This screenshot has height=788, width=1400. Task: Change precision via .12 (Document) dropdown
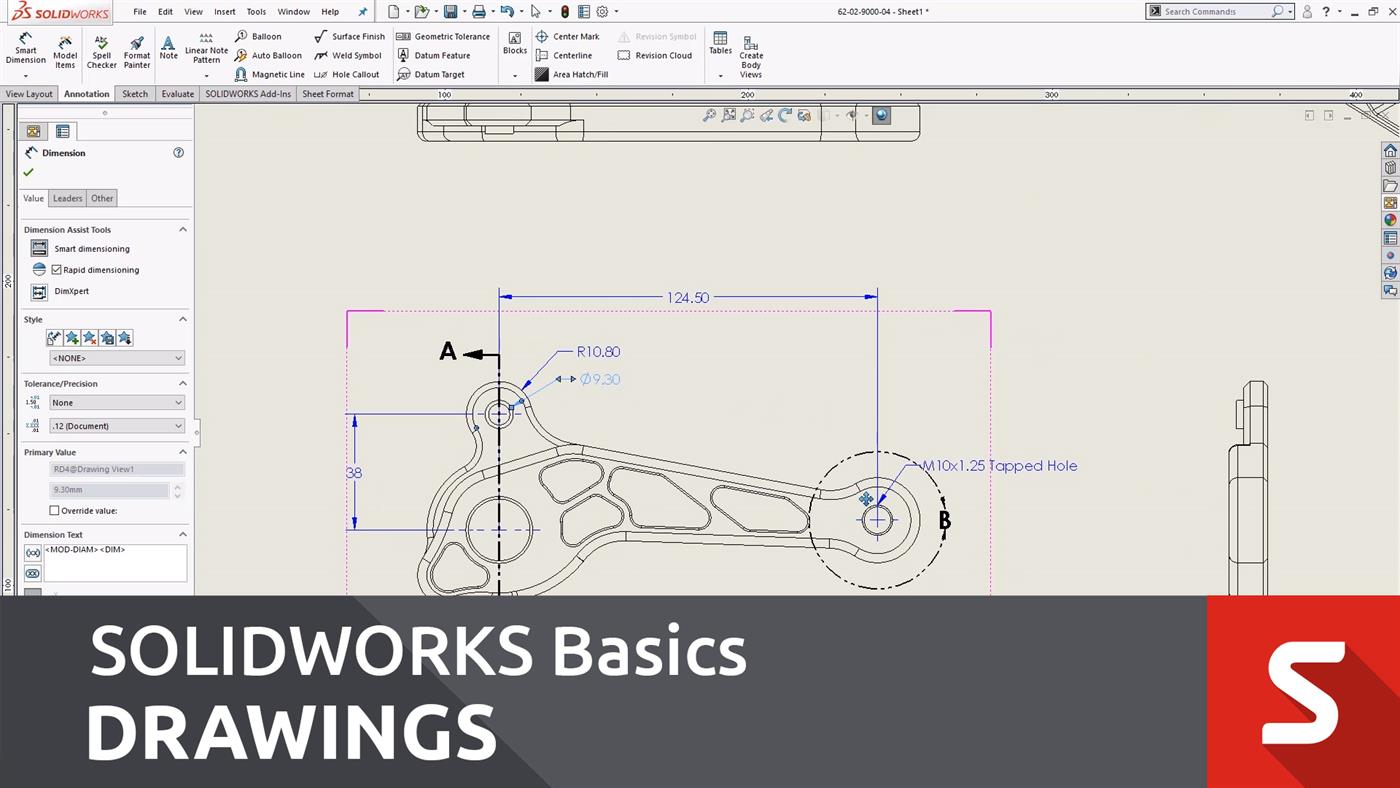(x=116, y=425)
